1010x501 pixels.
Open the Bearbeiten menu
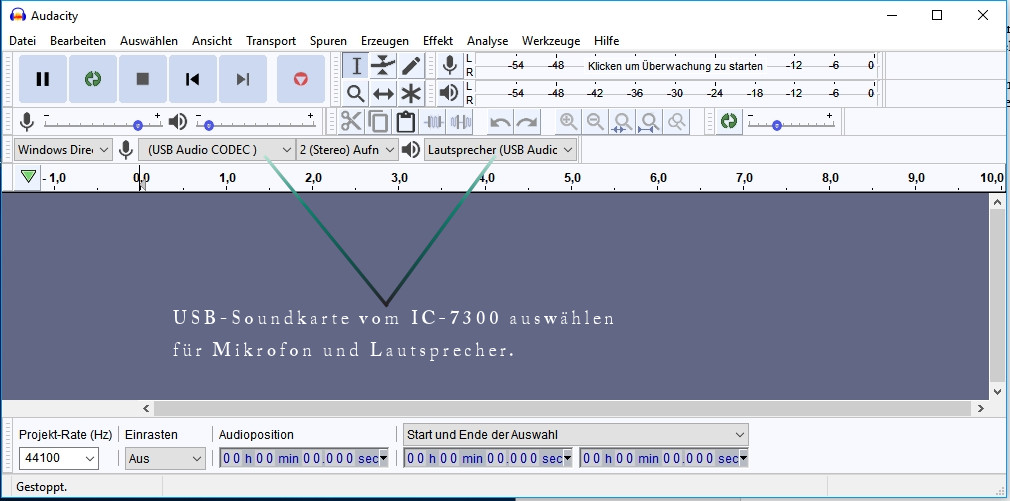(78, 41)
